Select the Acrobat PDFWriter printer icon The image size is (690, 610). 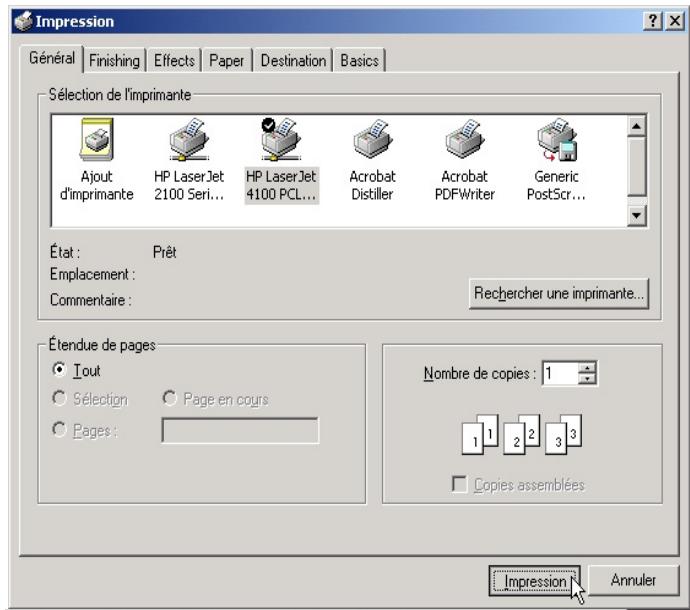[465, 159]
